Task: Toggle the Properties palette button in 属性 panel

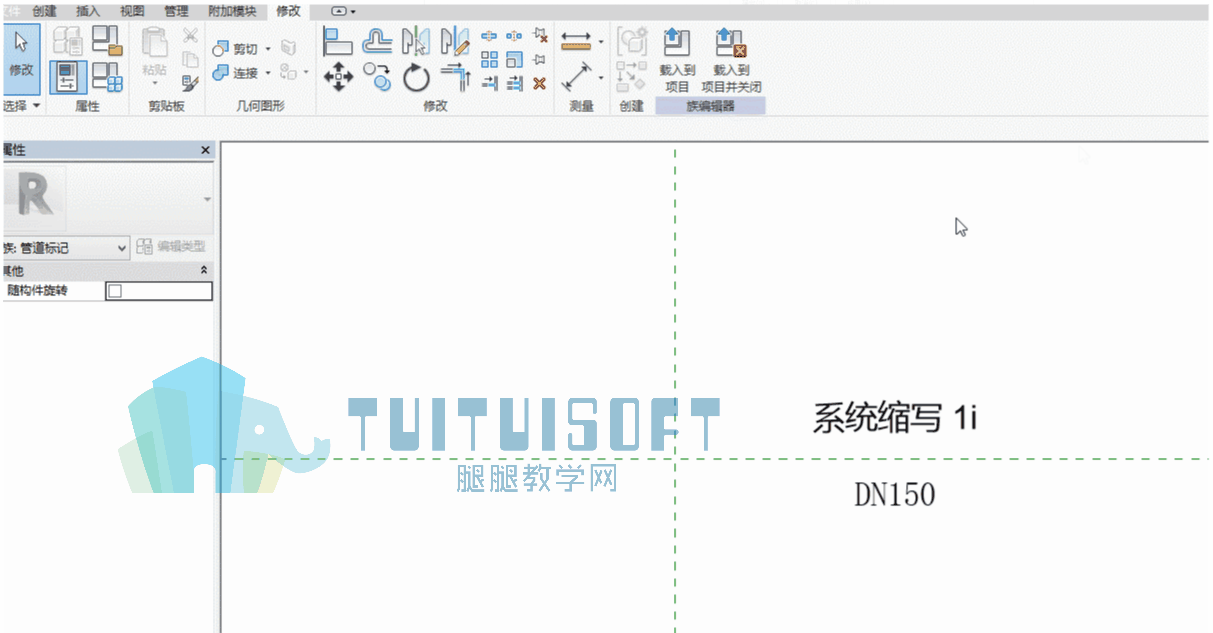Action: point(67,76)
